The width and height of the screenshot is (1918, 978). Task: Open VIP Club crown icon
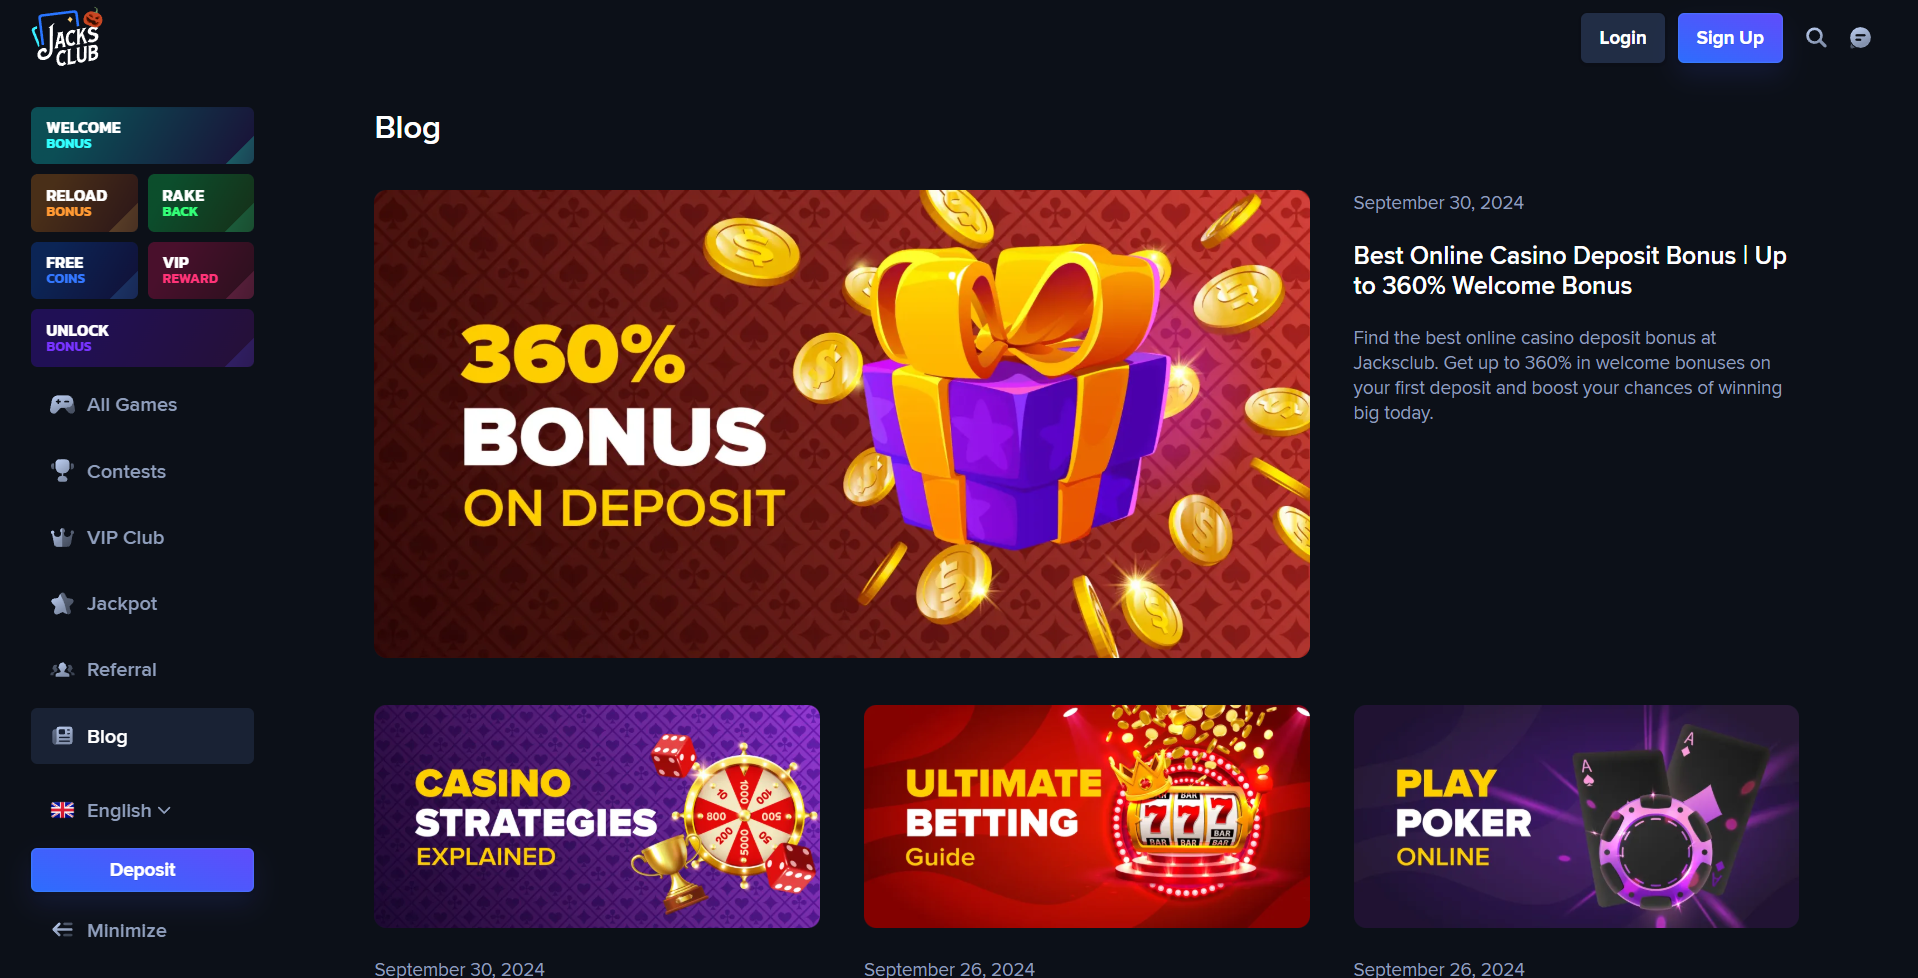coord(62,537)
